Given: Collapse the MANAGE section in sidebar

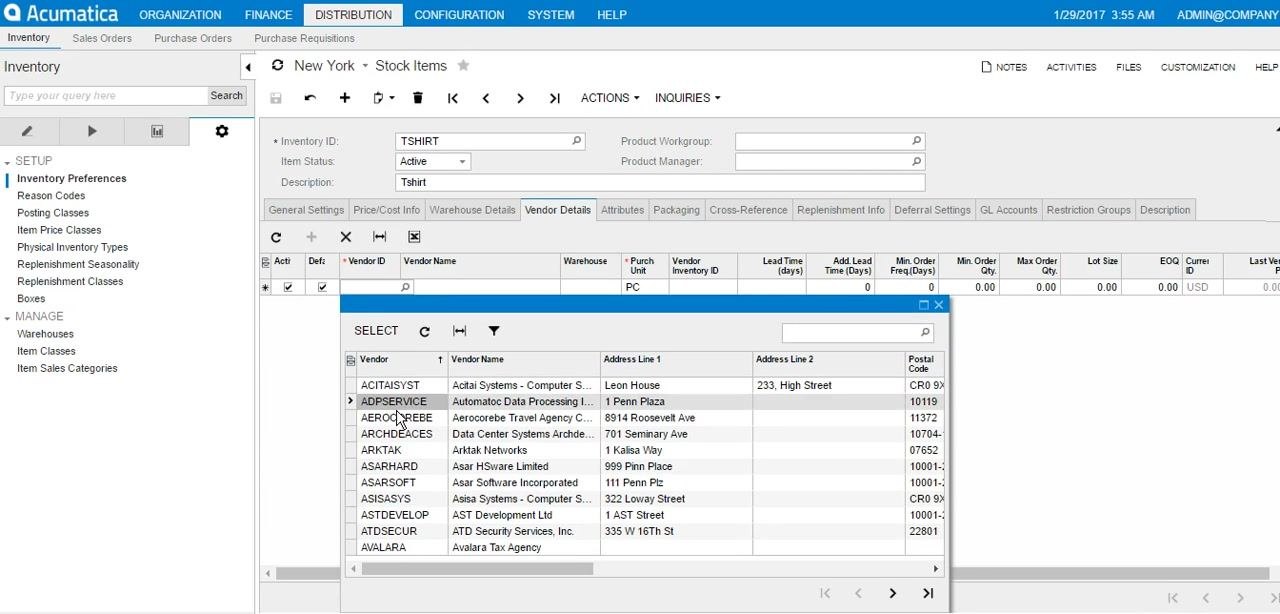Looking at the screenshot, I should pyautogui.click(x=8, y=317).
